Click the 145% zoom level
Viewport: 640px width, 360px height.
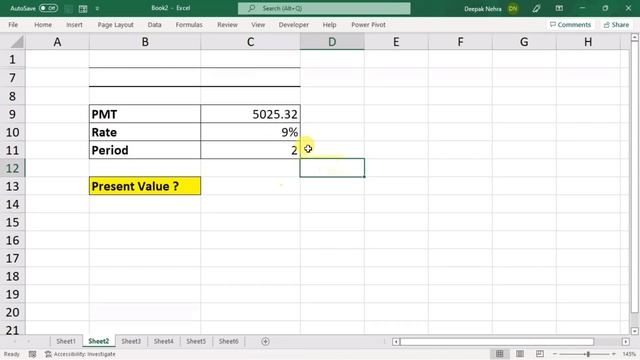(629, 354)
